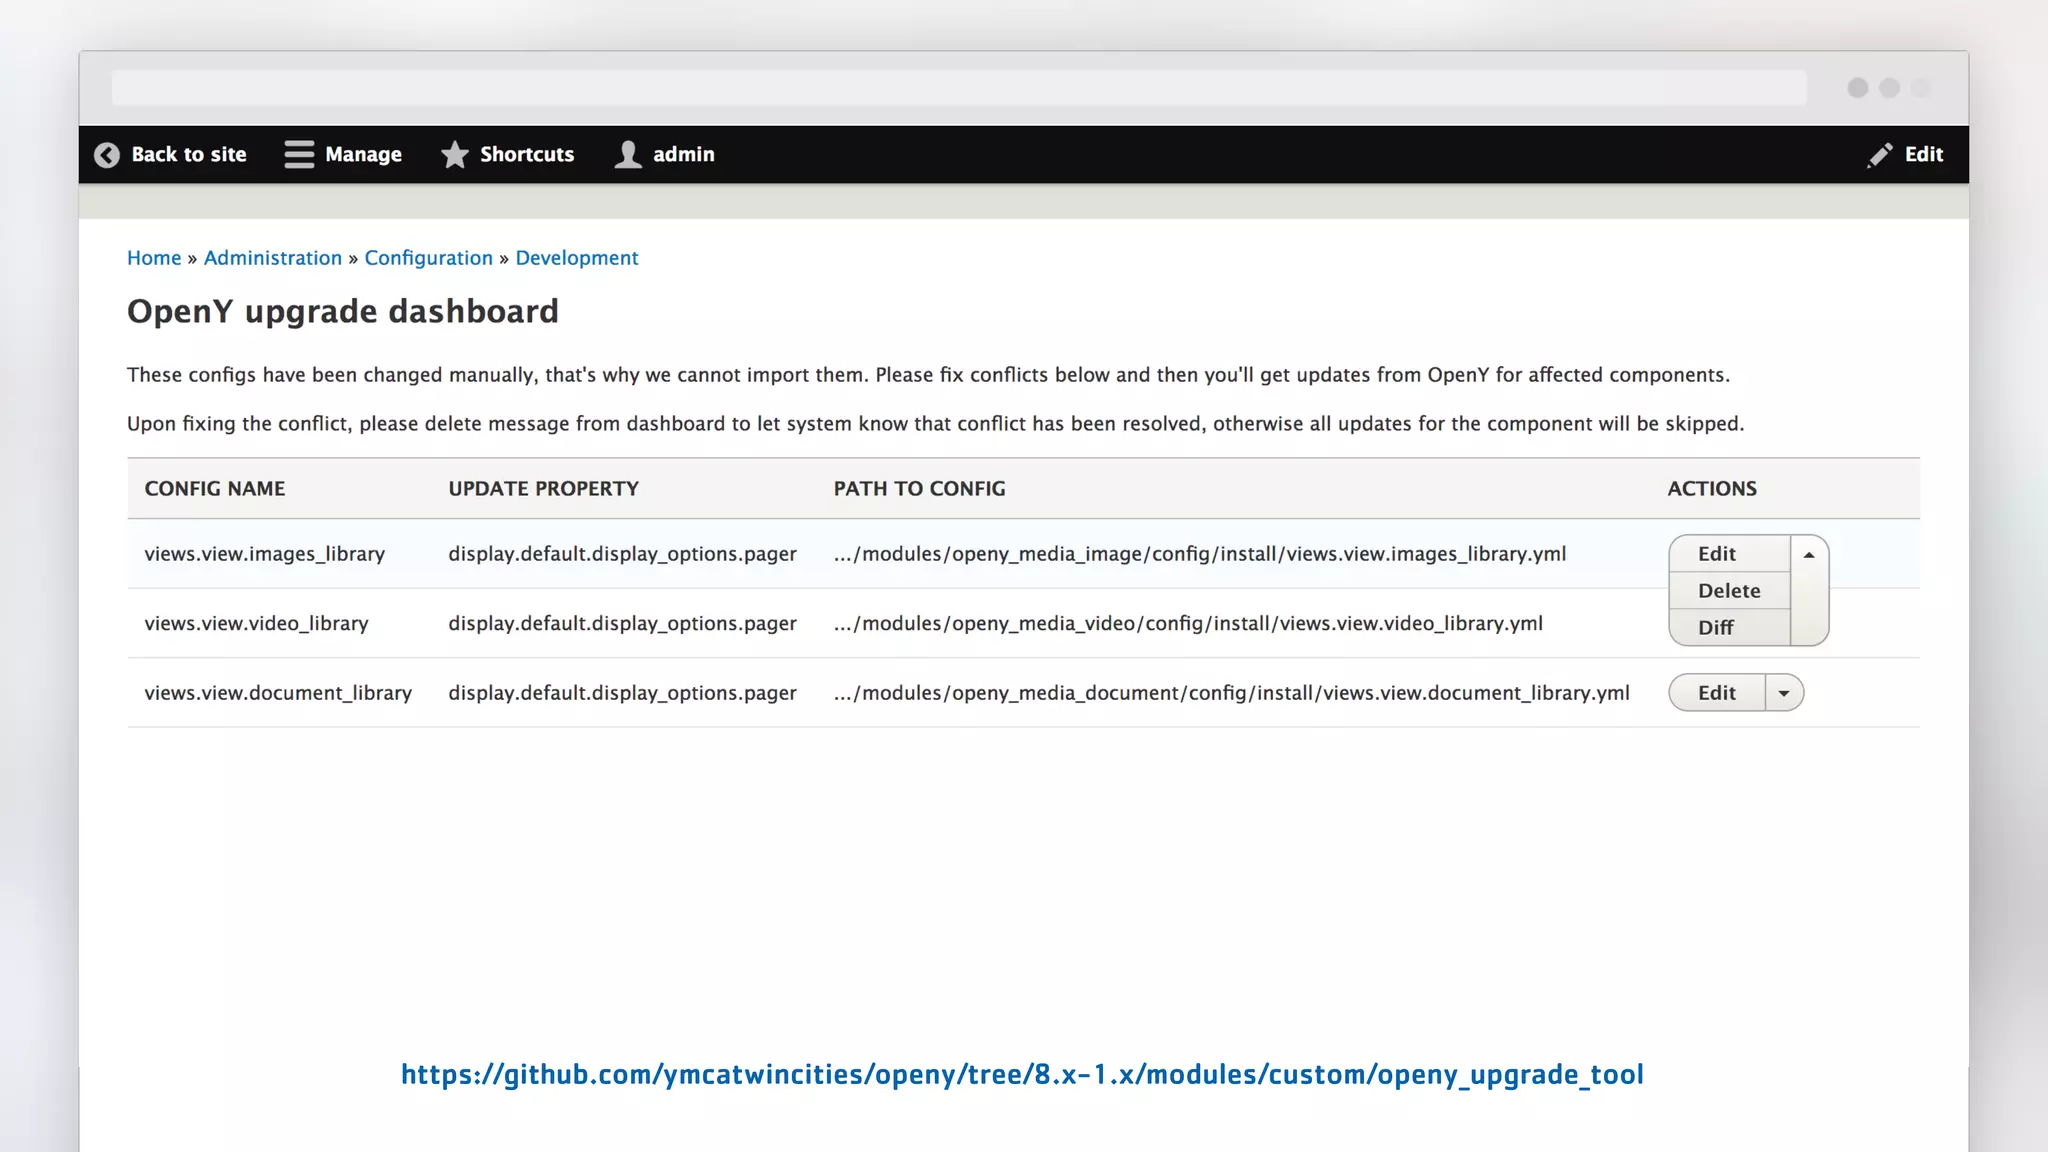Click ACTIONS column header
2048x1152 pixels.
1712,489
